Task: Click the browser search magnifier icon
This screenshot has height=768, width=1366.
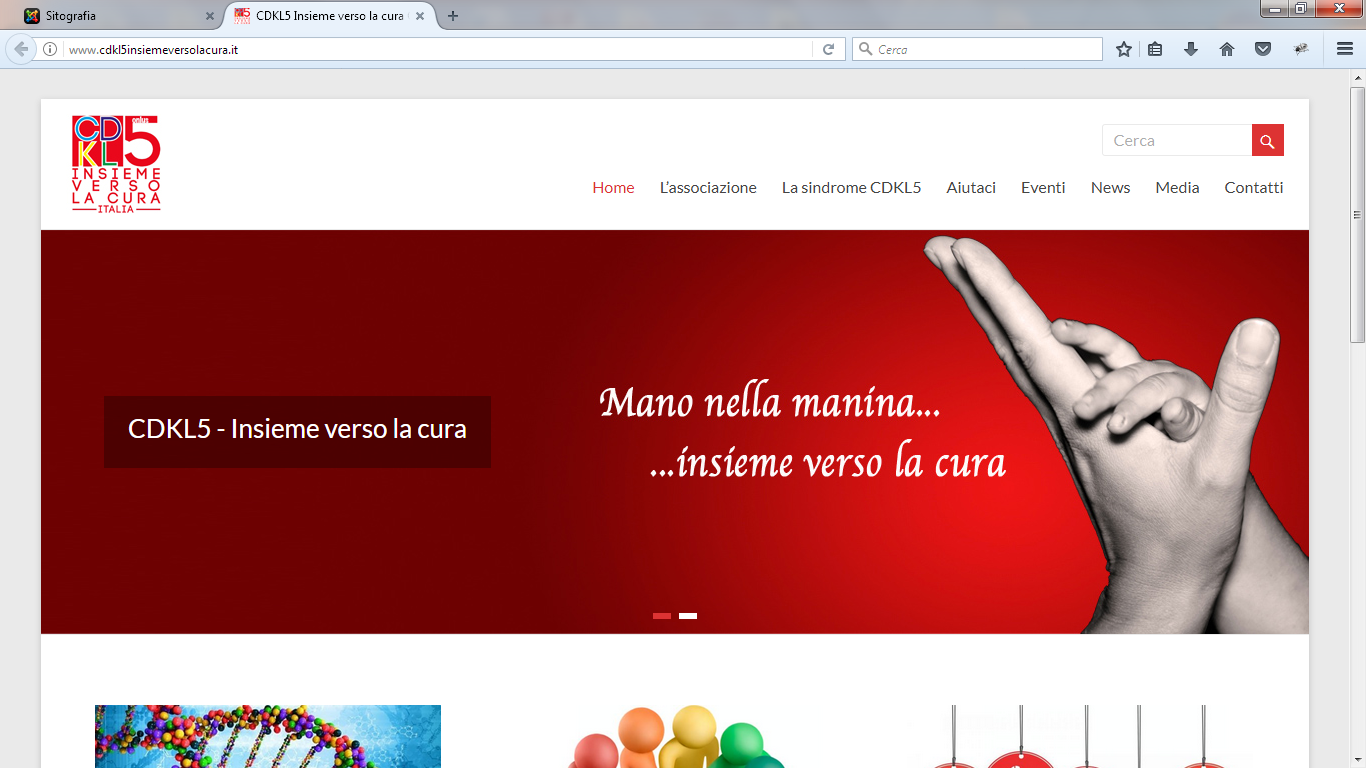Action: click(x=865, y=49)
